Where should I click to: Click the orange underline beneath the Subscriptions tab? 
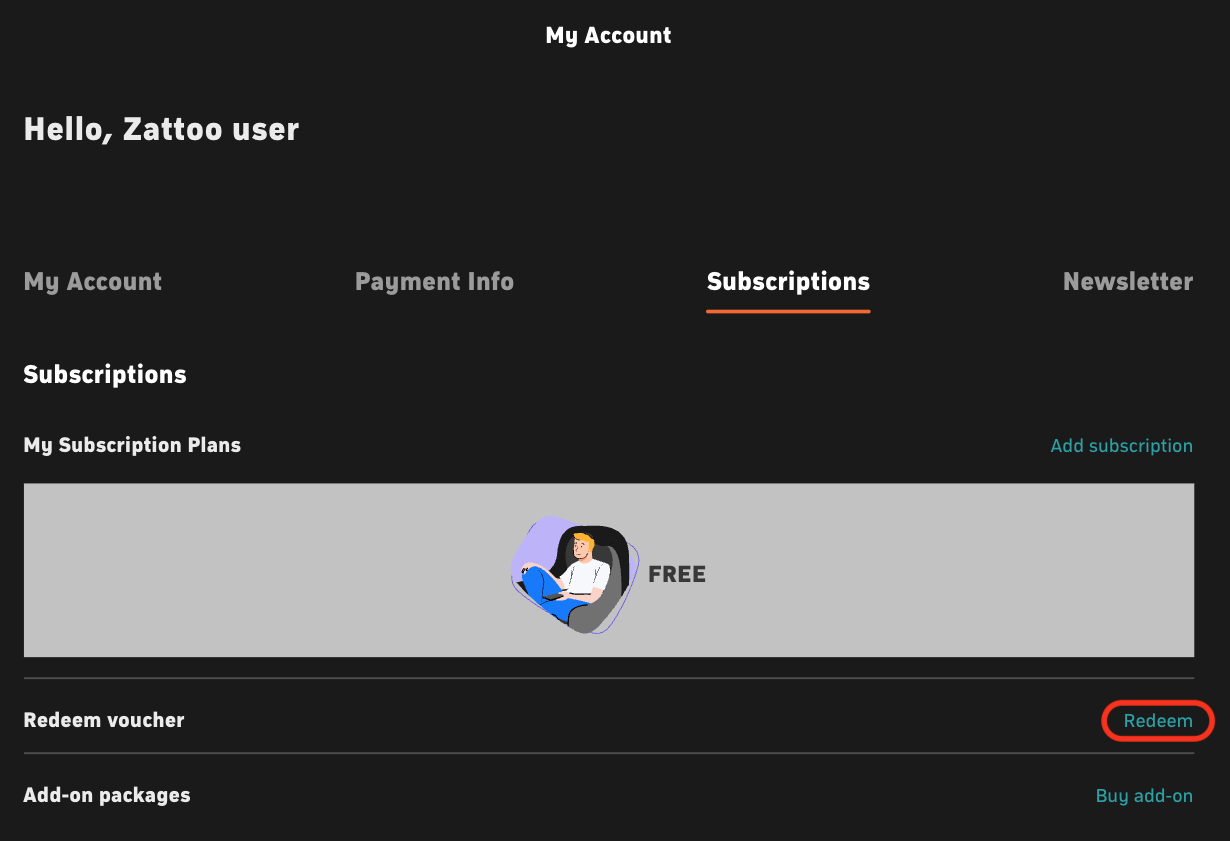point(788,311)
